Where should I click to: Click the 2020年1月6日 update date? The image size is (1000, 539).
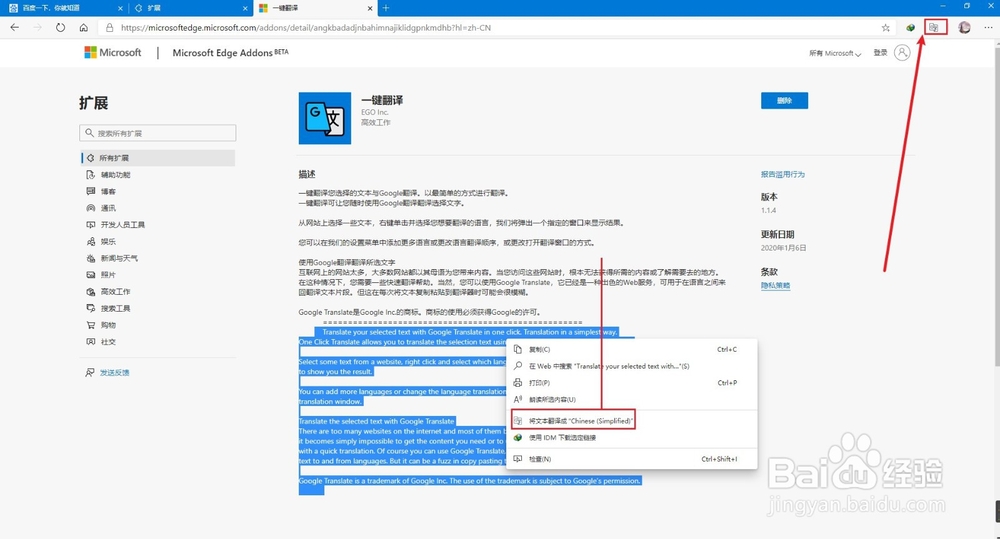783,247
